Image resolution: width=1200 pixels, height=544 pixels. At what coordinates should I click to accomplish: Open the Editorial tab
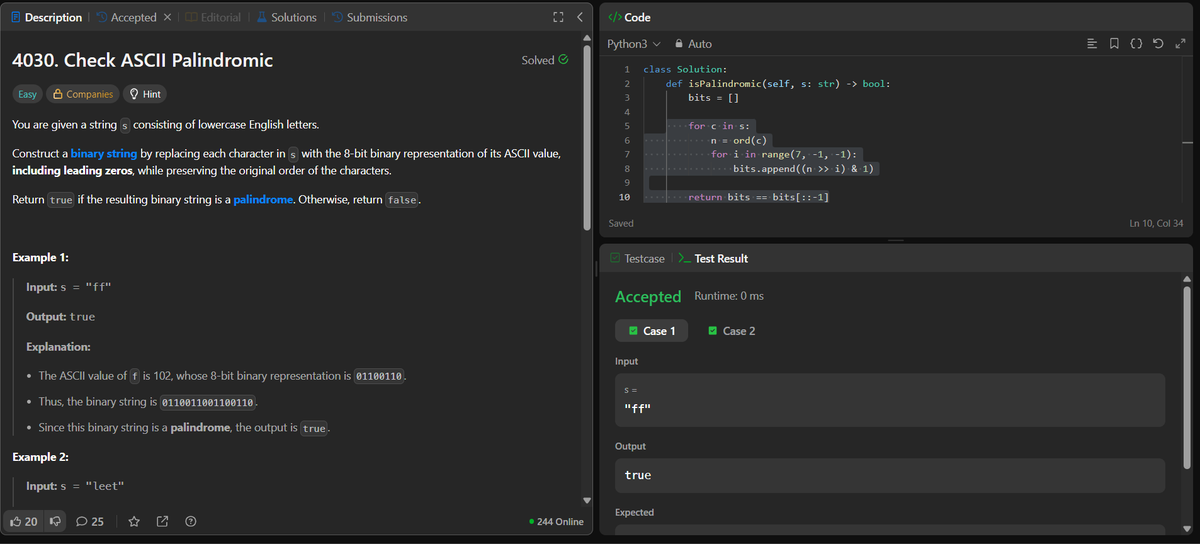click(x=212, y=17)
